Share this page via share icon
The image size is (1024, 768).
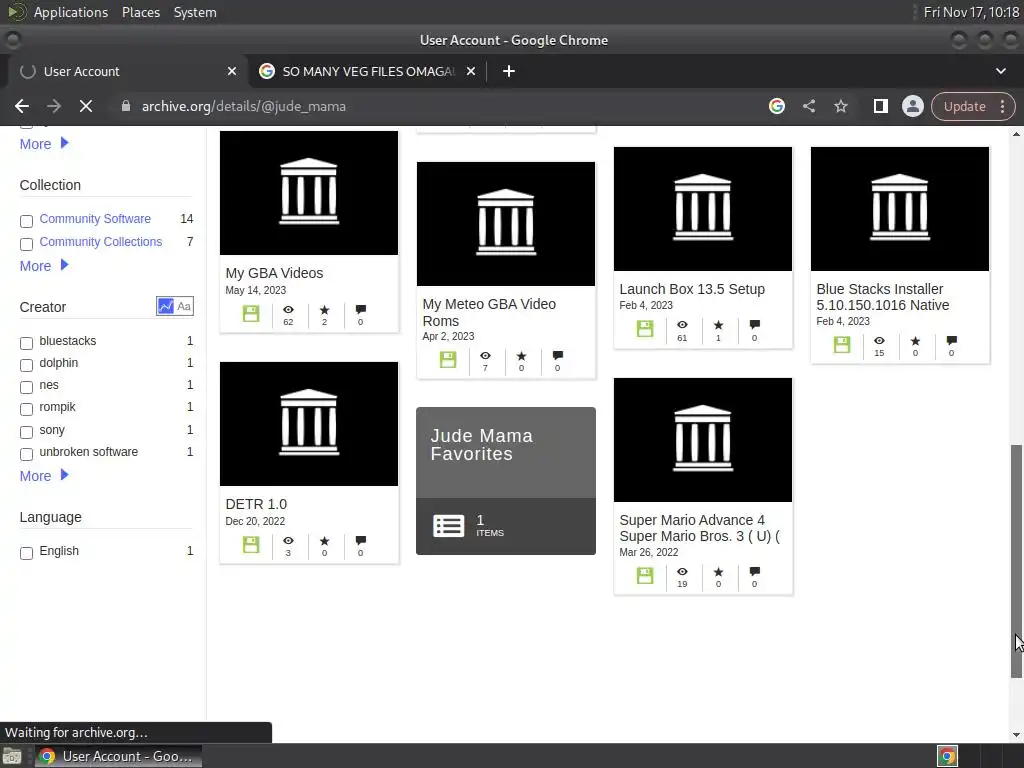(x=808, y=106)
